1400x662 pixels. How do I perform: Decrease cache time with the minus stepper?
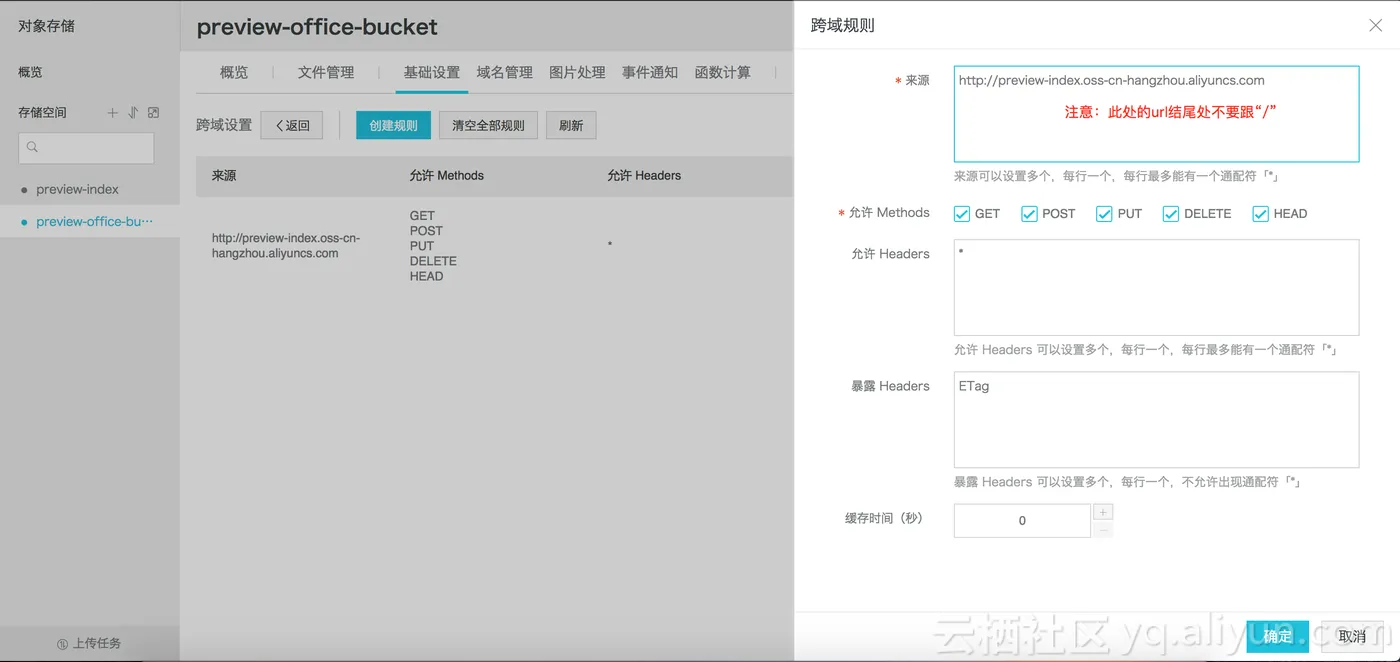(x=1103, y=529)
